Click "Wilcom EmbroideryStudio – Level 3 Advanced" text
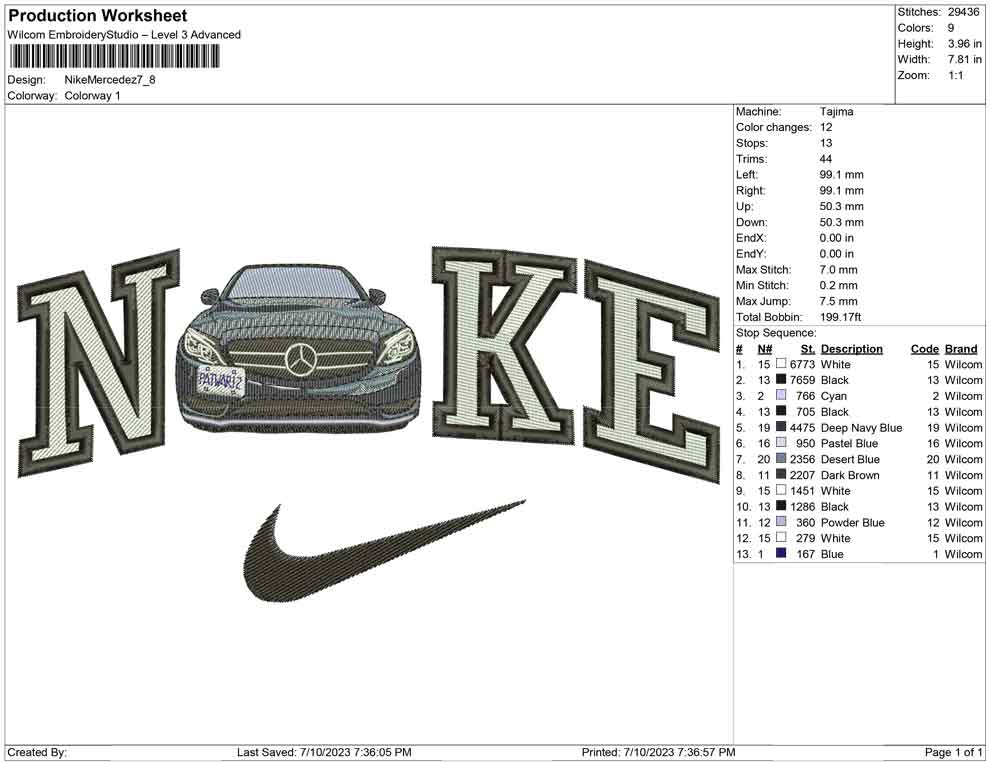 (124, 35)
